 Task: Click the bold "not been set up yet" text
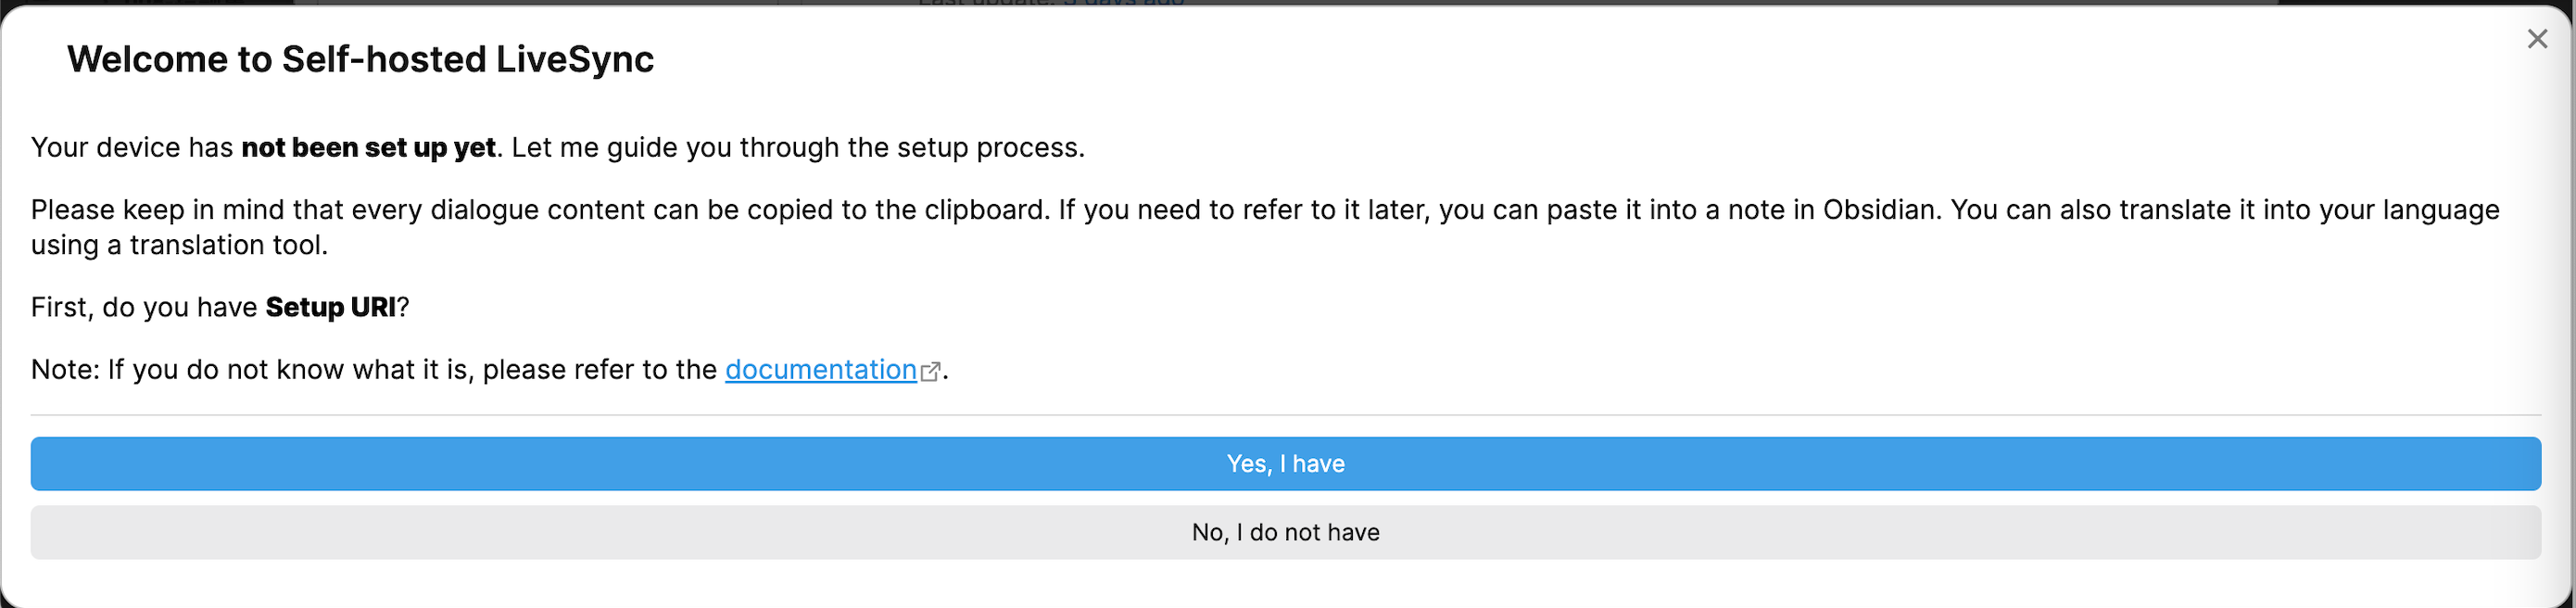tap(368, 148)
